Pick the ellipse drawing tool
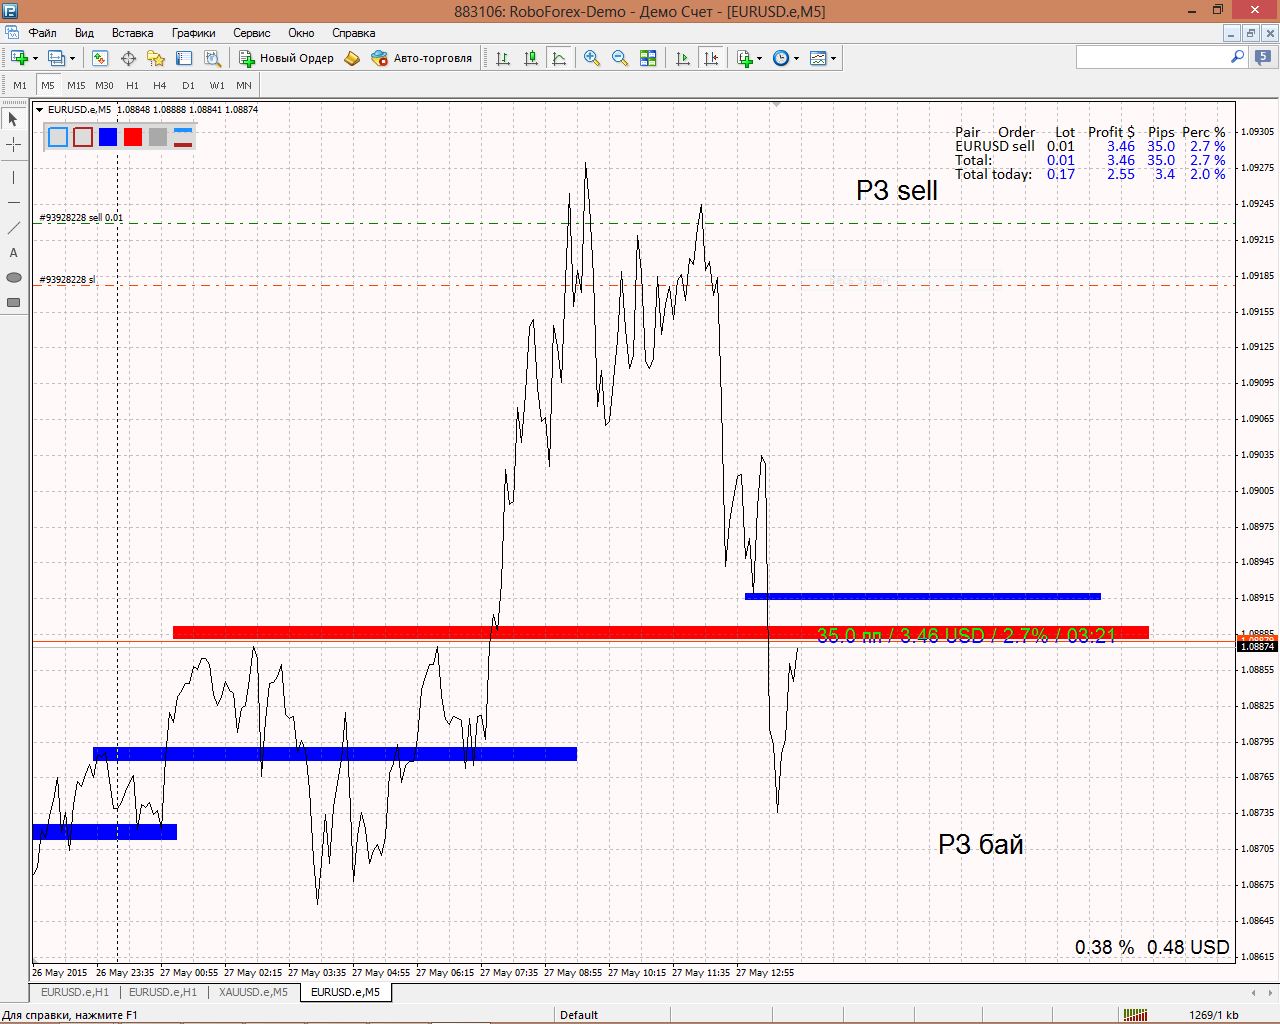This screenshot has width=1280, height=1024. pyautogui.click(x=14, y=277)
